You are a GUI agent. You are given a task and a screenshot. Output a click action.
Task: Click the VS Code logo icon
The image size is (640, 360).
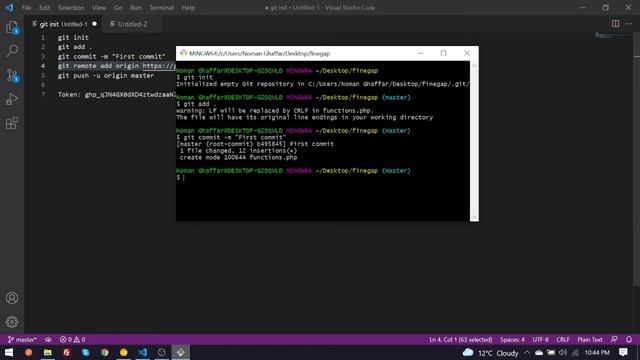click(9, 7)
